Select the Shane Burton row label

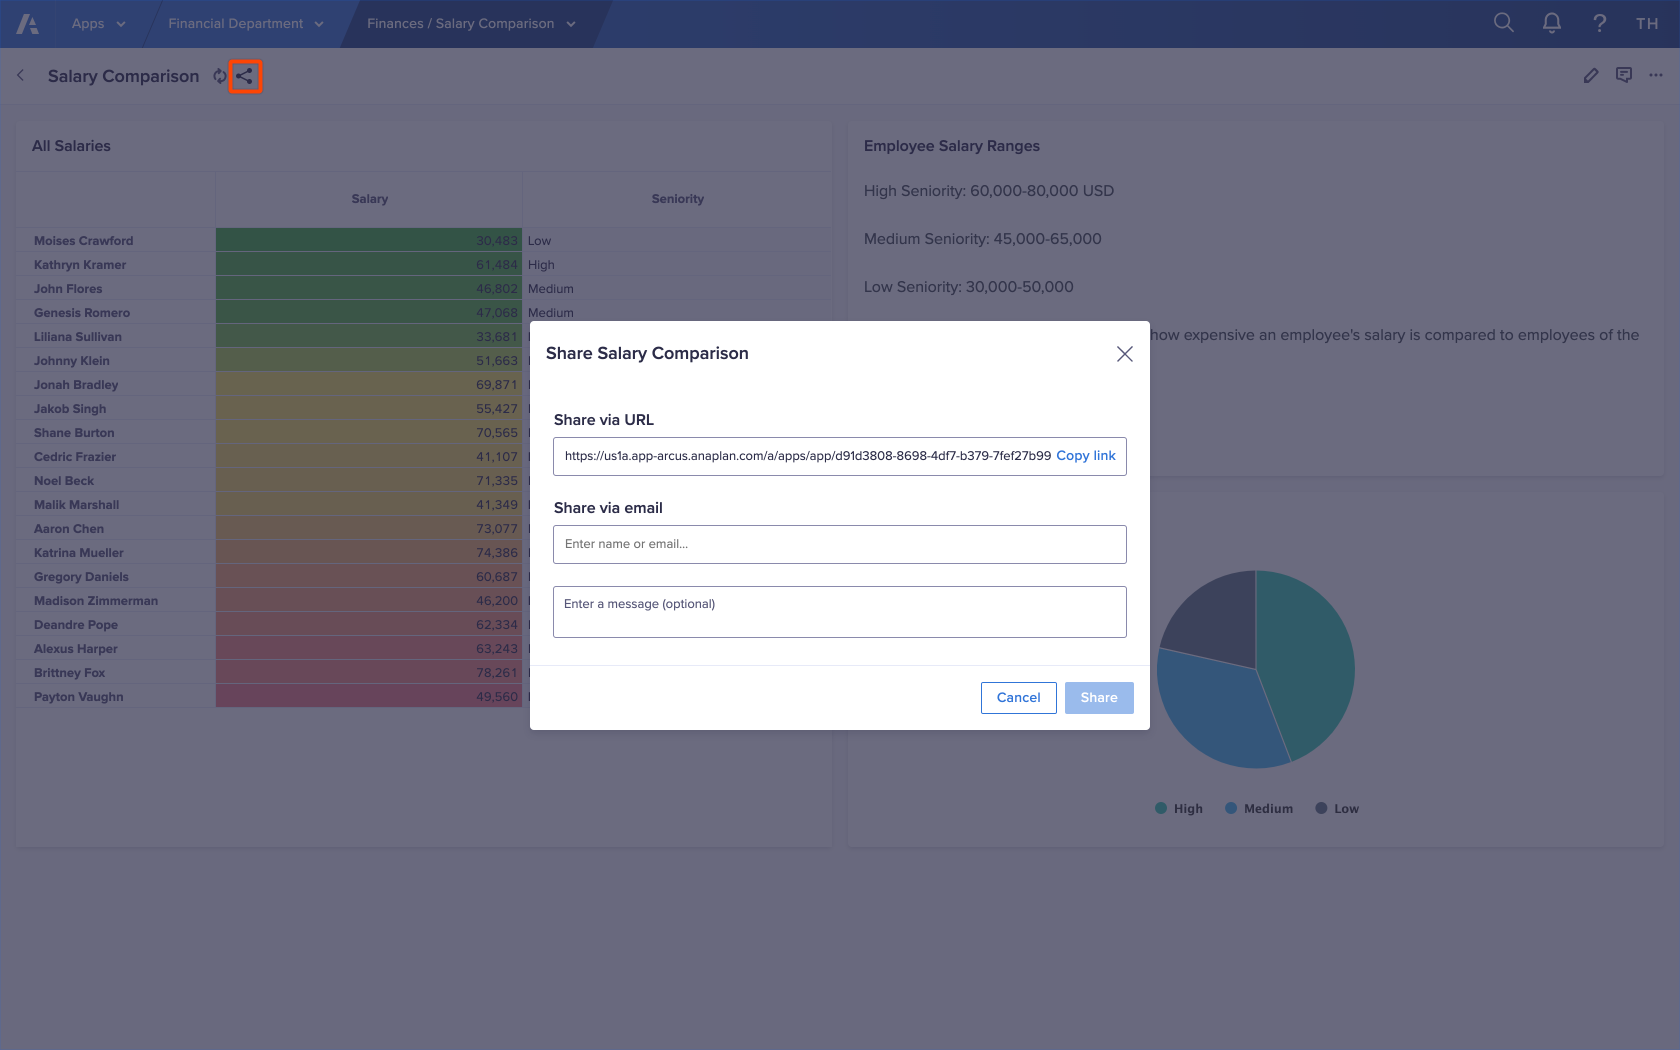click(x=74, y=433)
